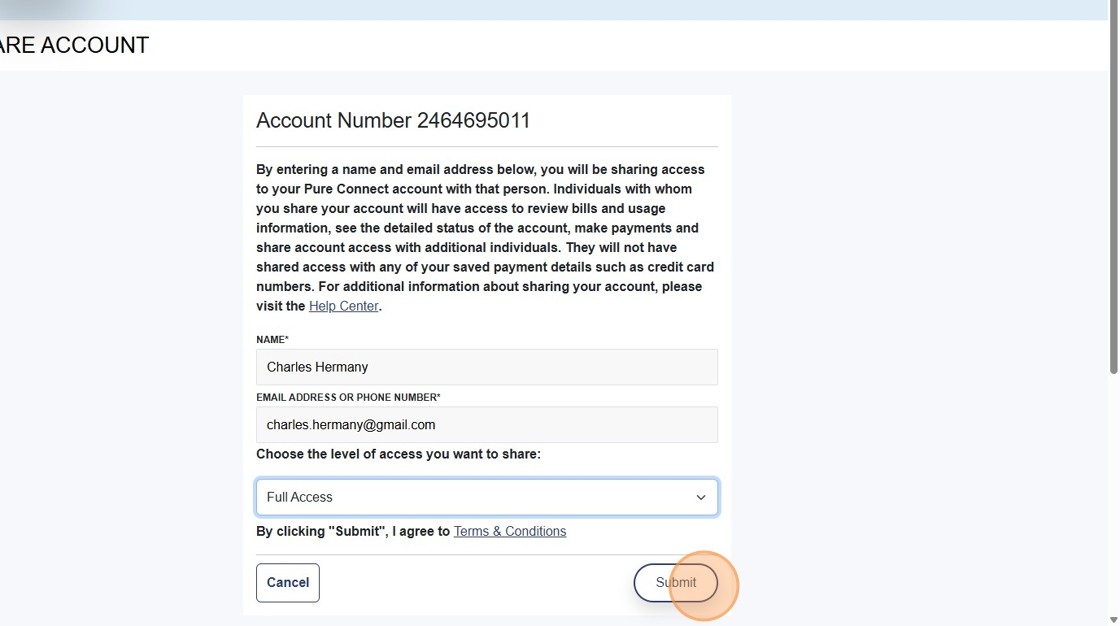Click the scroll-up arrow on the scrollbar
Screen dimensions: 1120x626
[1112, 6]
